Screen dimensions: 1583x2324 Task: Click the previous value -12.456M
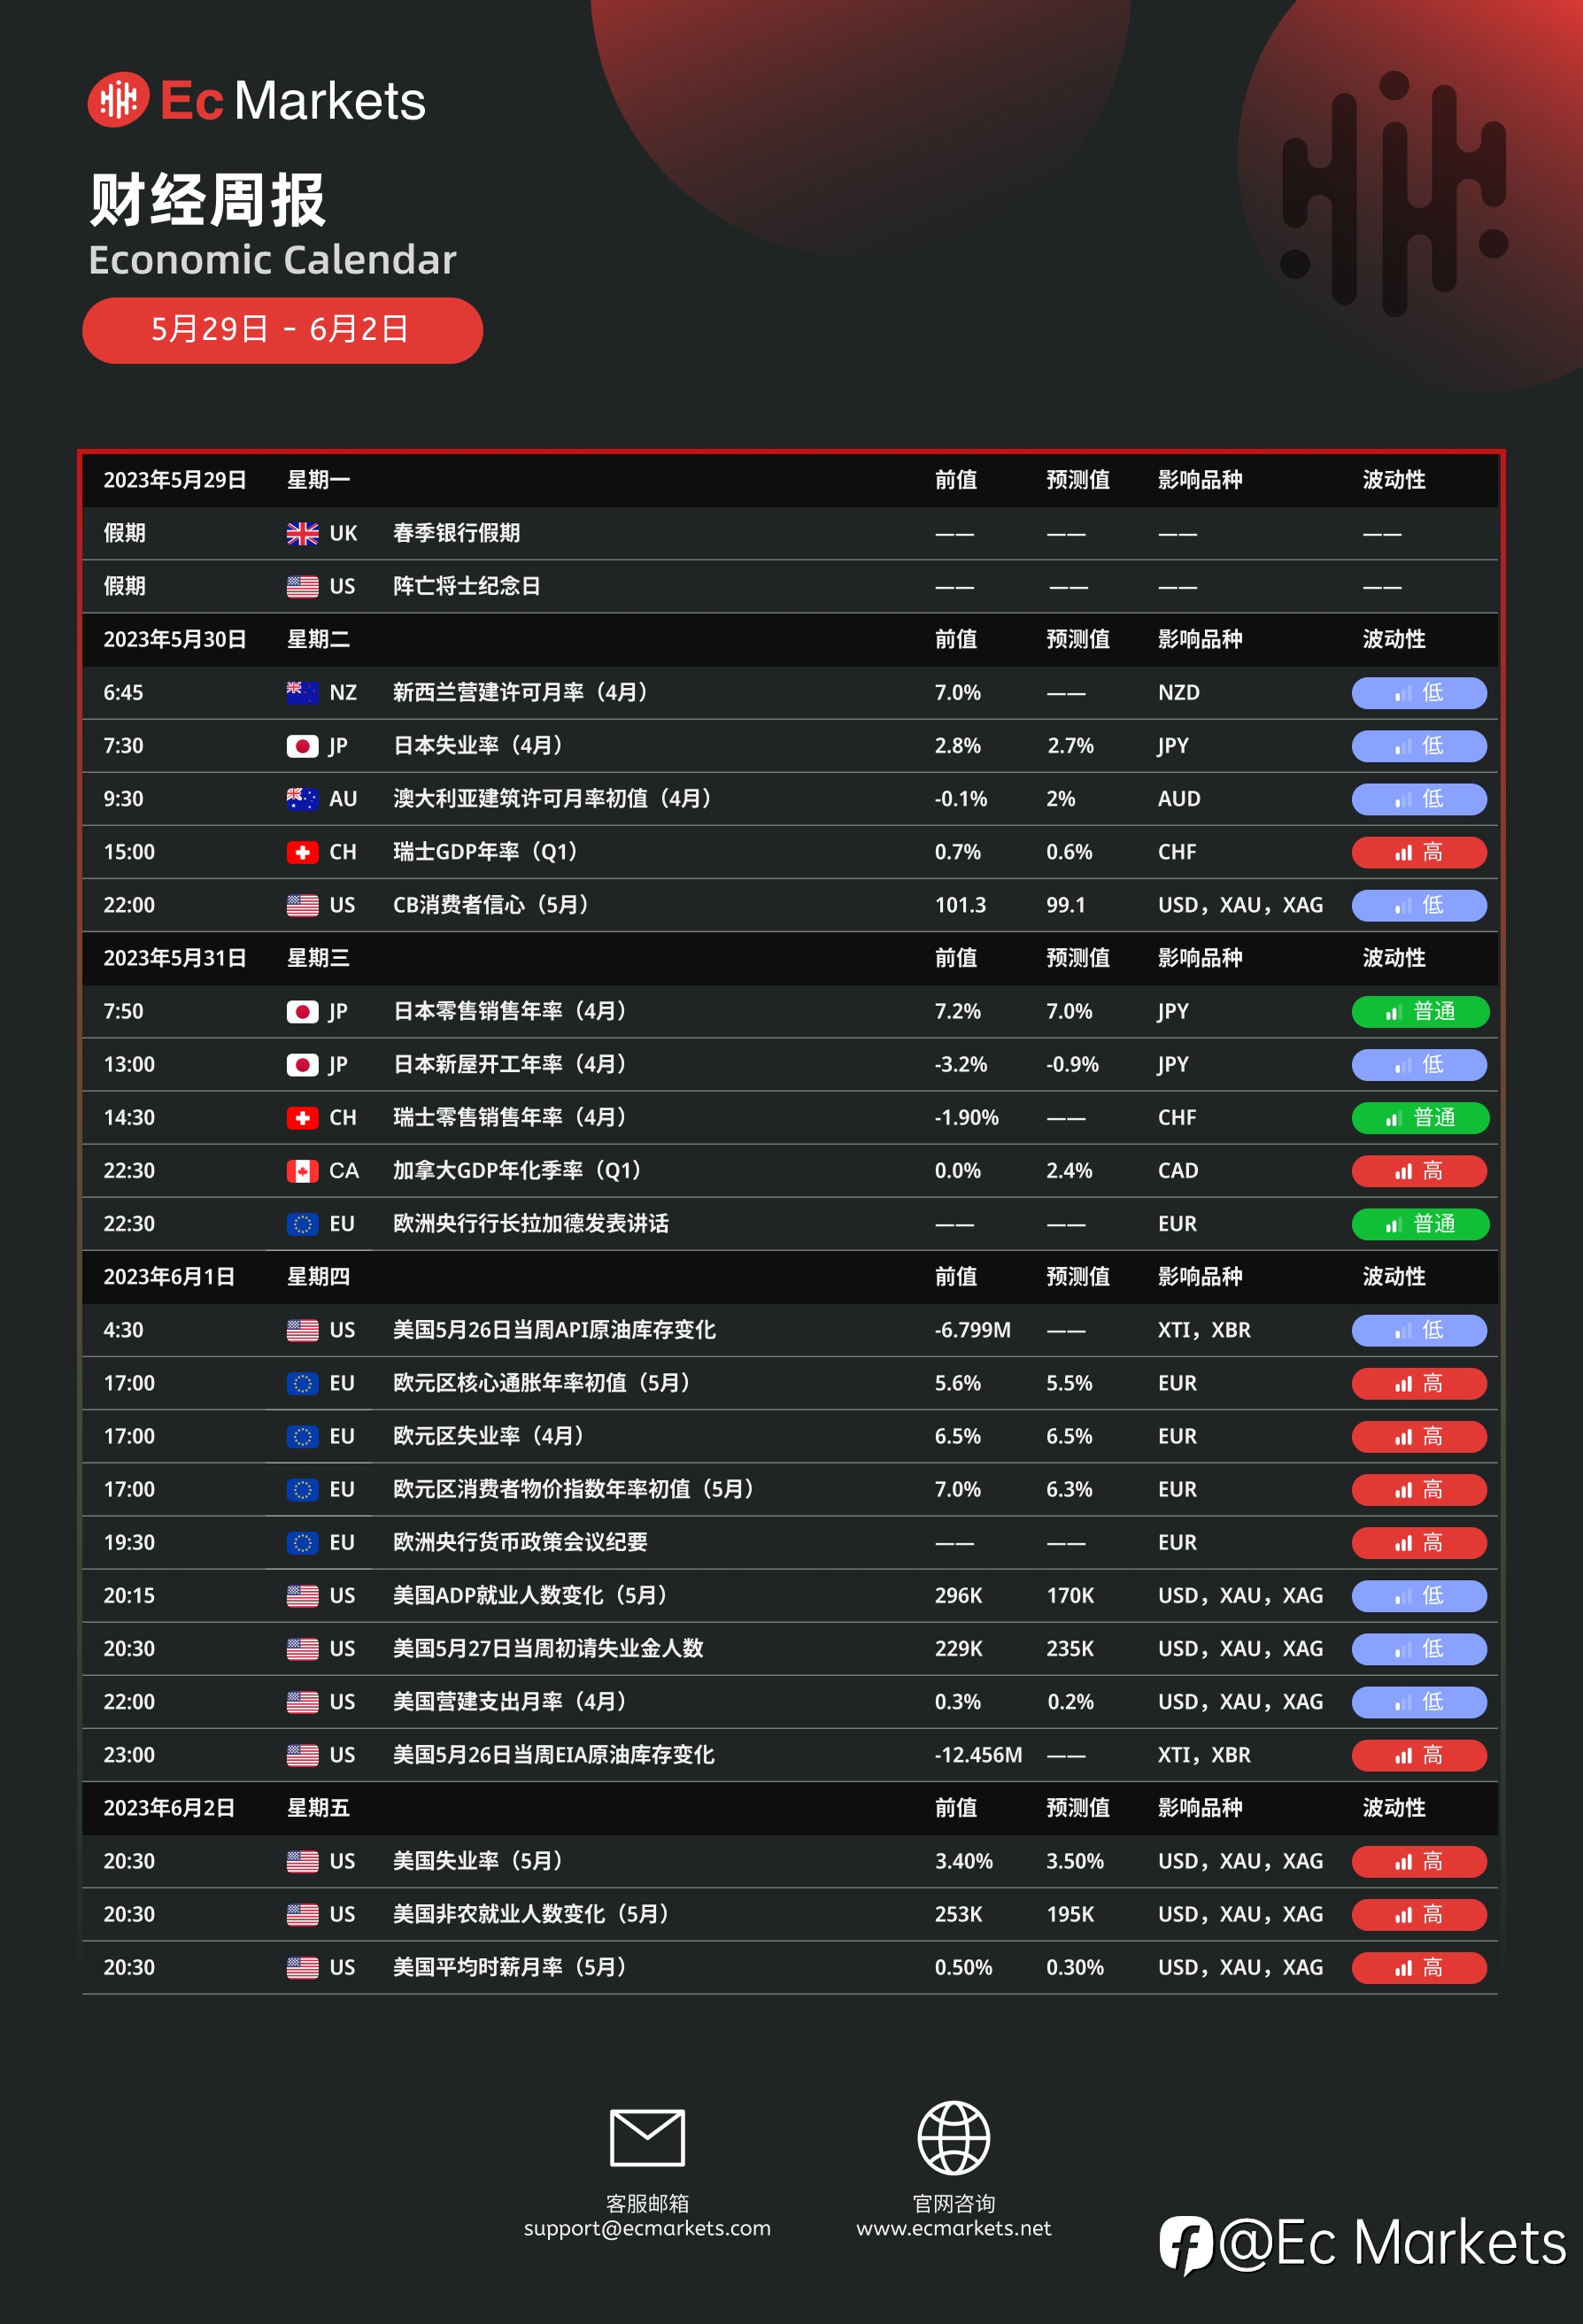[978, 1755]
